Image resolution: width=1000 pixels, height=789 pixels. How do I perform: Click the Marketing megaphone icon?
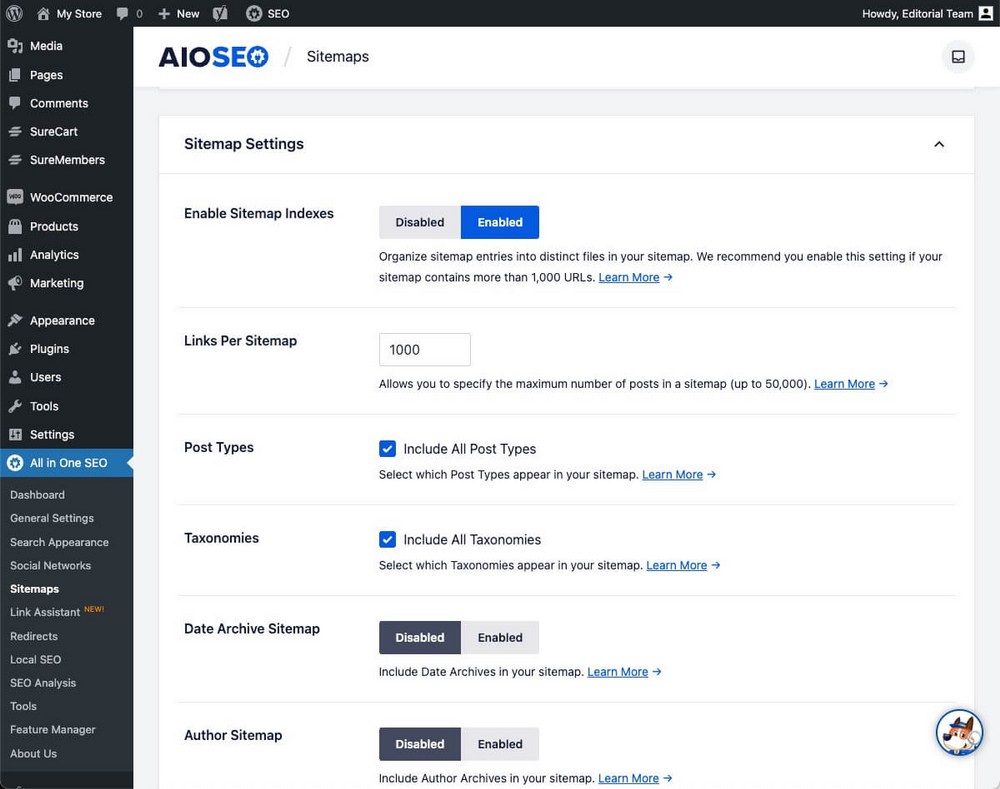pyautogui.click(x=15, y=283)
